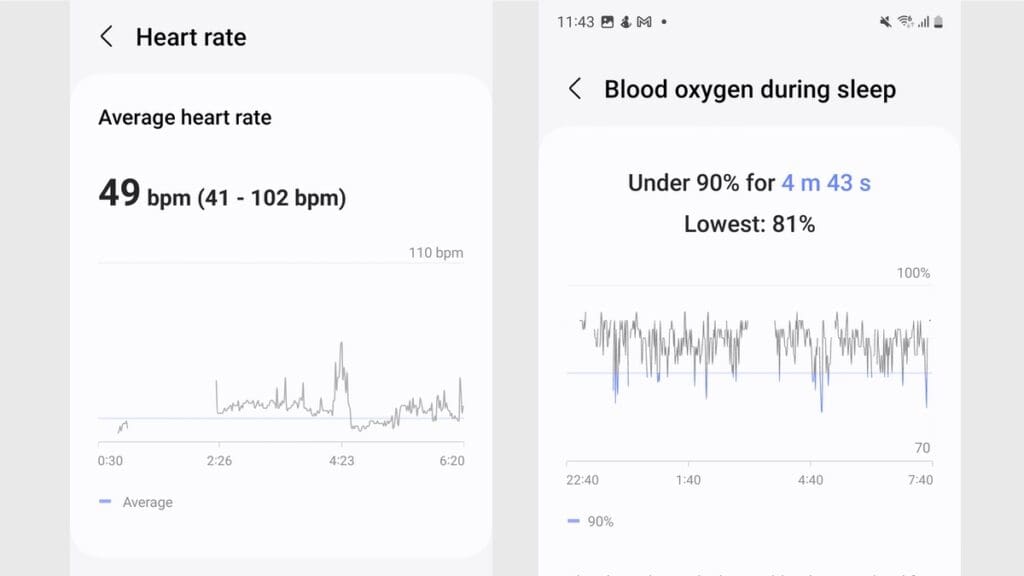Open the Gmail notification icon

[645, 20]
